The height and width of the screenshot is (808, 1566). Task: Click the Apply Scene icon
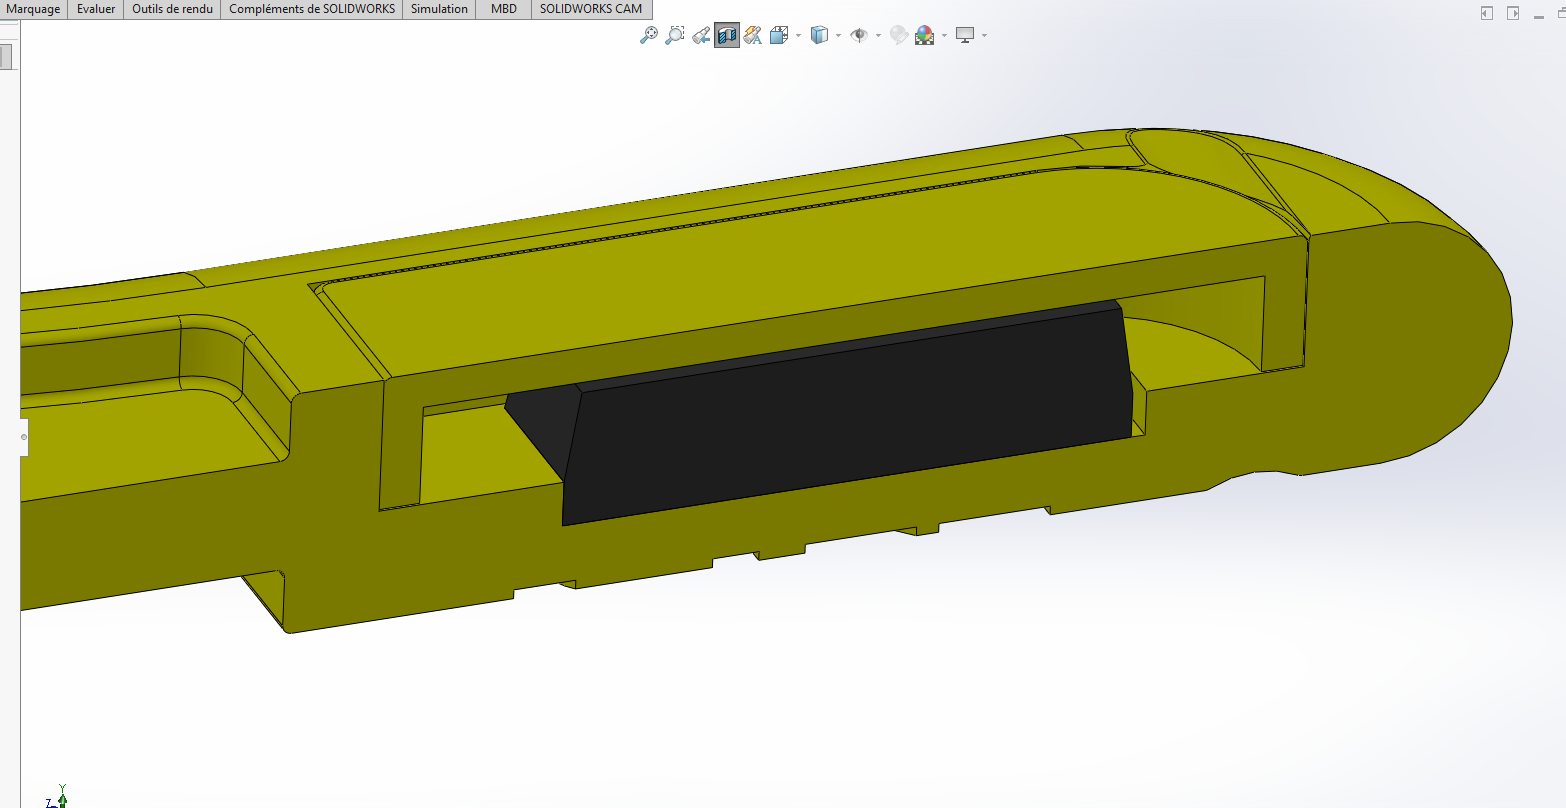(x=924, y=36)
